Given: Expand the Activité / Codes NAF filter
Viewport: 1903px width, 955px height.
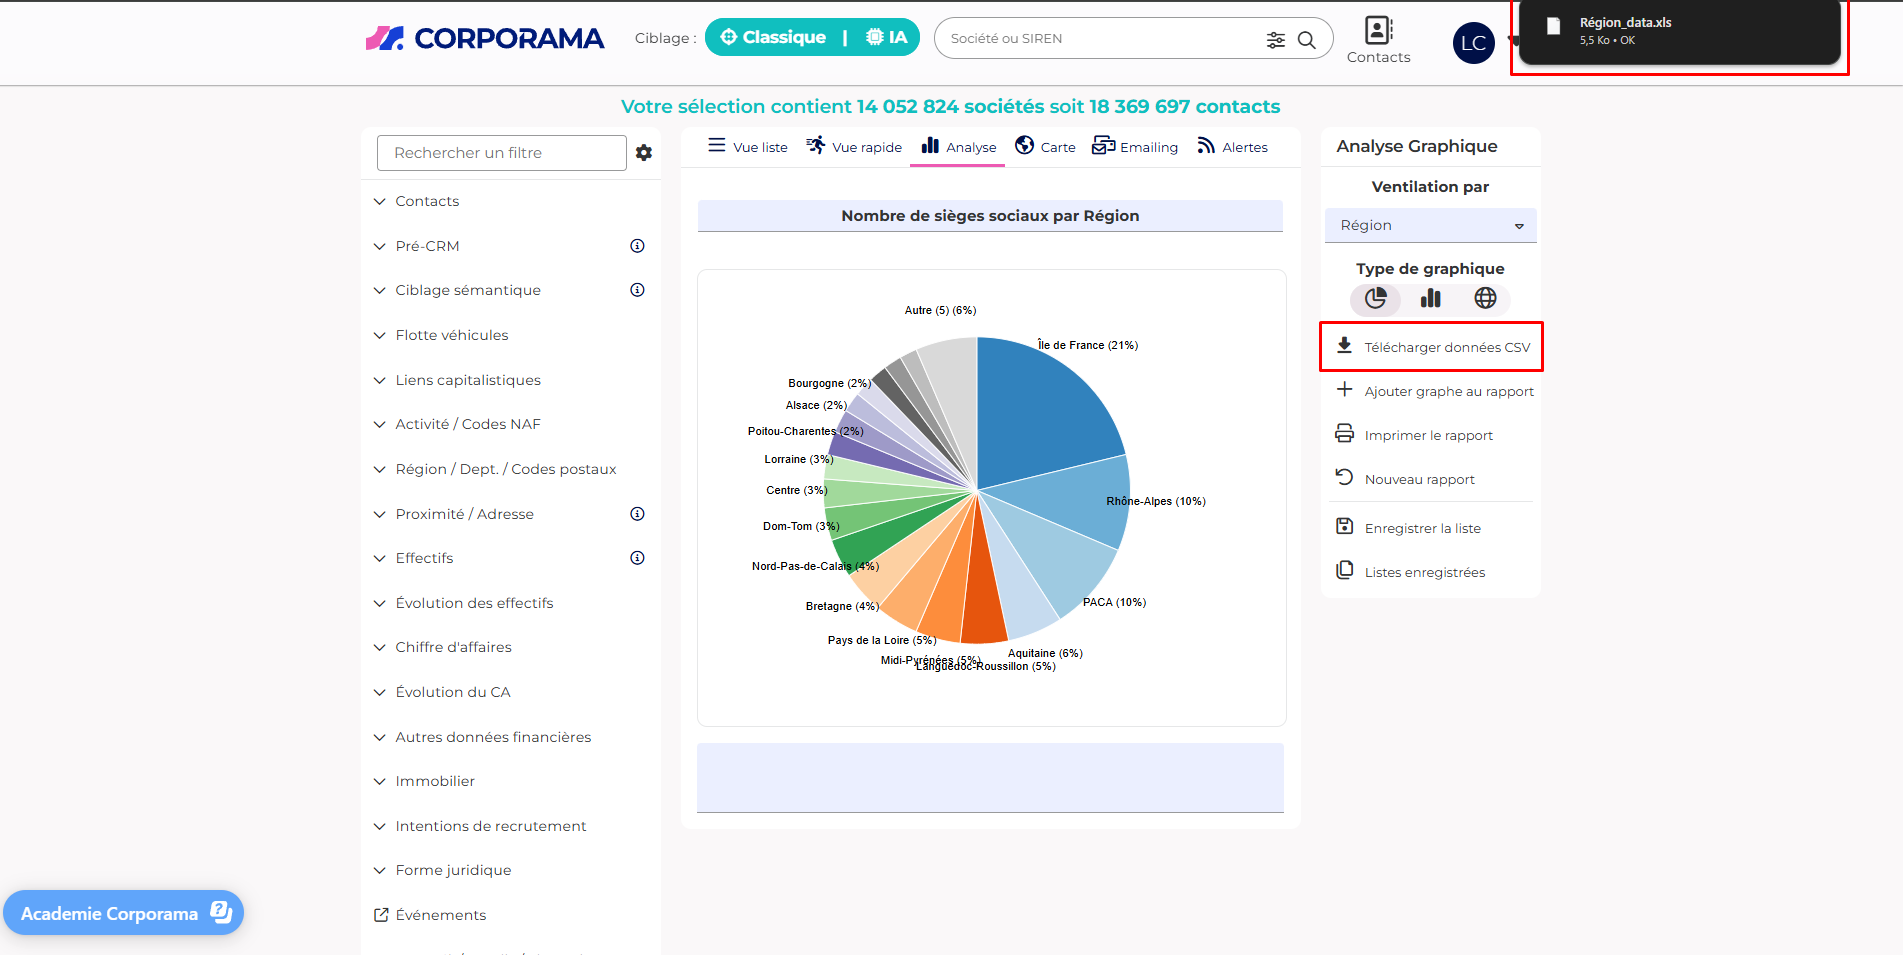Looking at the screenshot, I should pyautogui.click(x=467, y=424).
